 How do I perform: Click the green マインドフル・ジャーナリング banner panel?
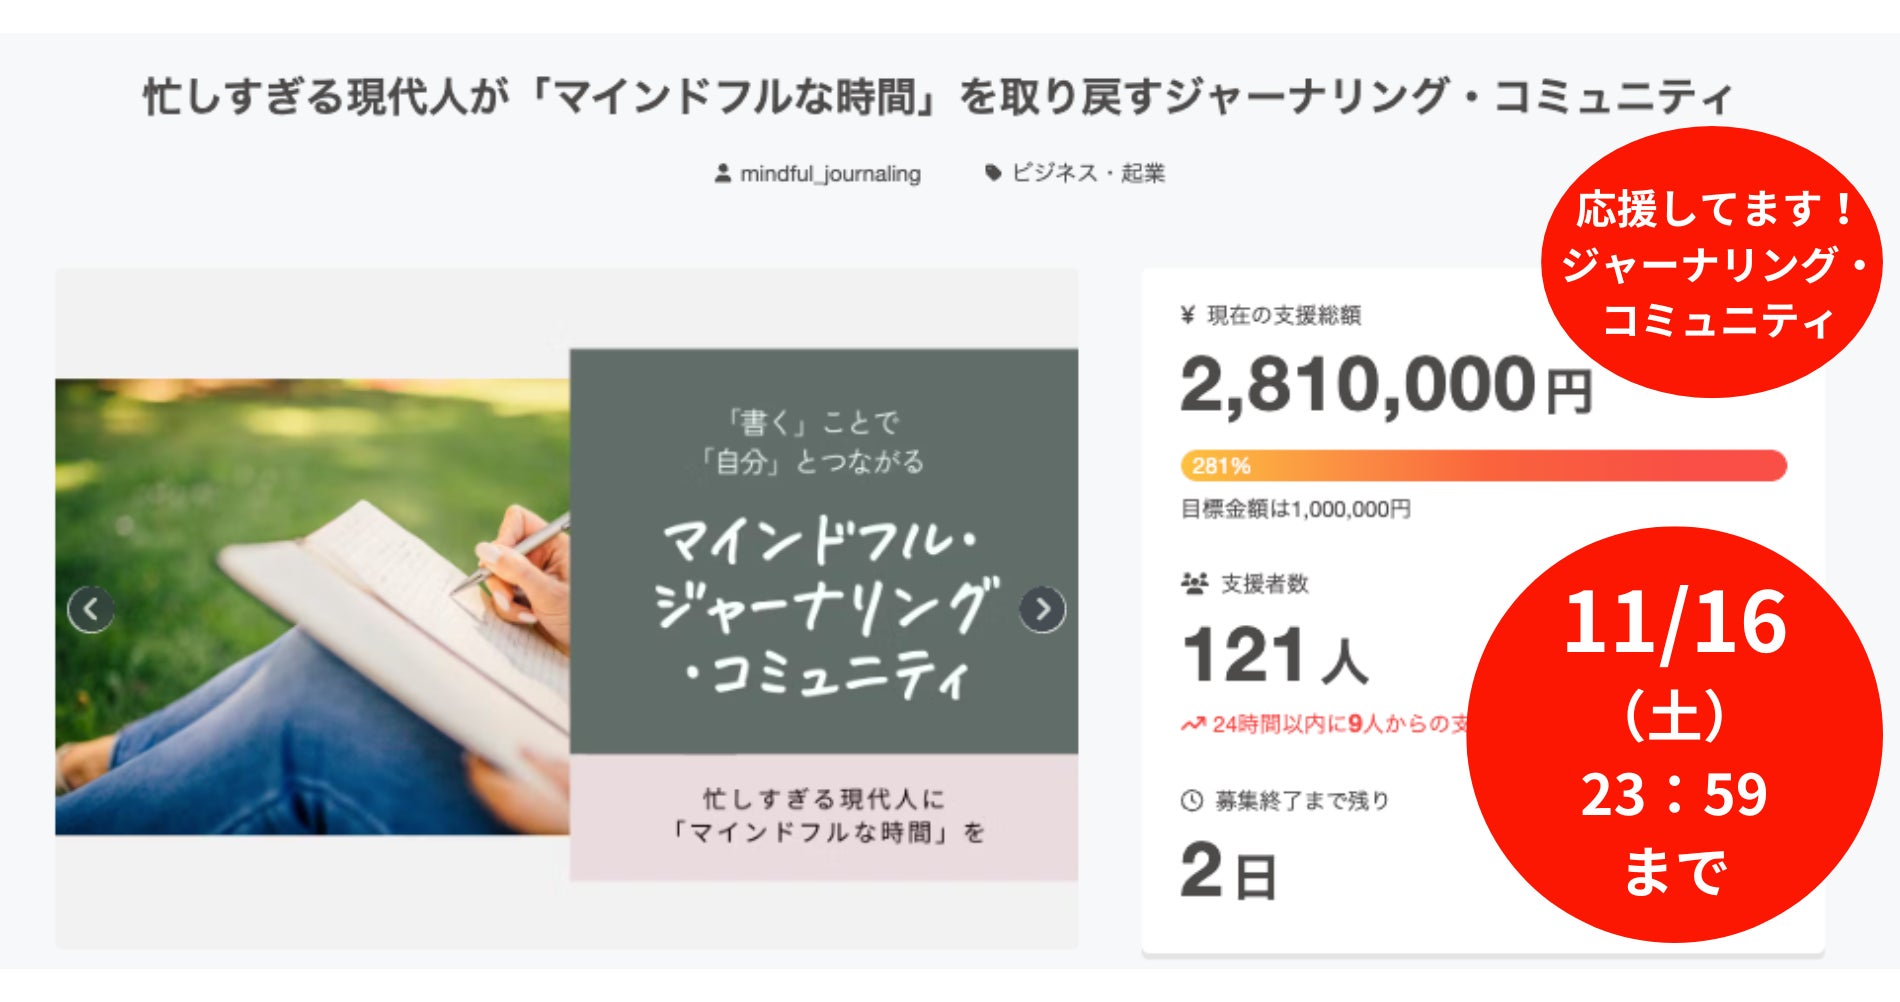[x=823, y=551]
